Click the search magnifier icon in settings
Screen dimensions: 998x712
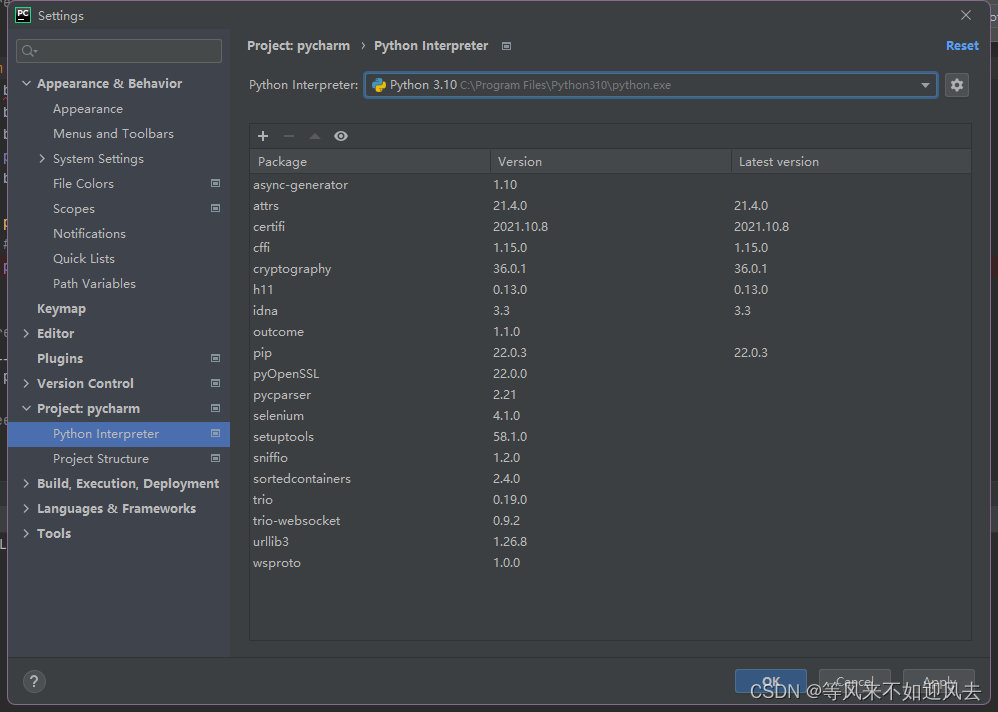click(x=29, y=51)
